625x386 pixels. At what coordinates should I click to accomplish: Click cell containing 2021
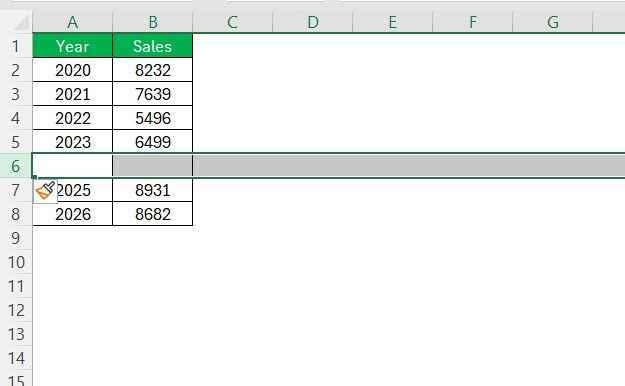[x=73, y=94]
